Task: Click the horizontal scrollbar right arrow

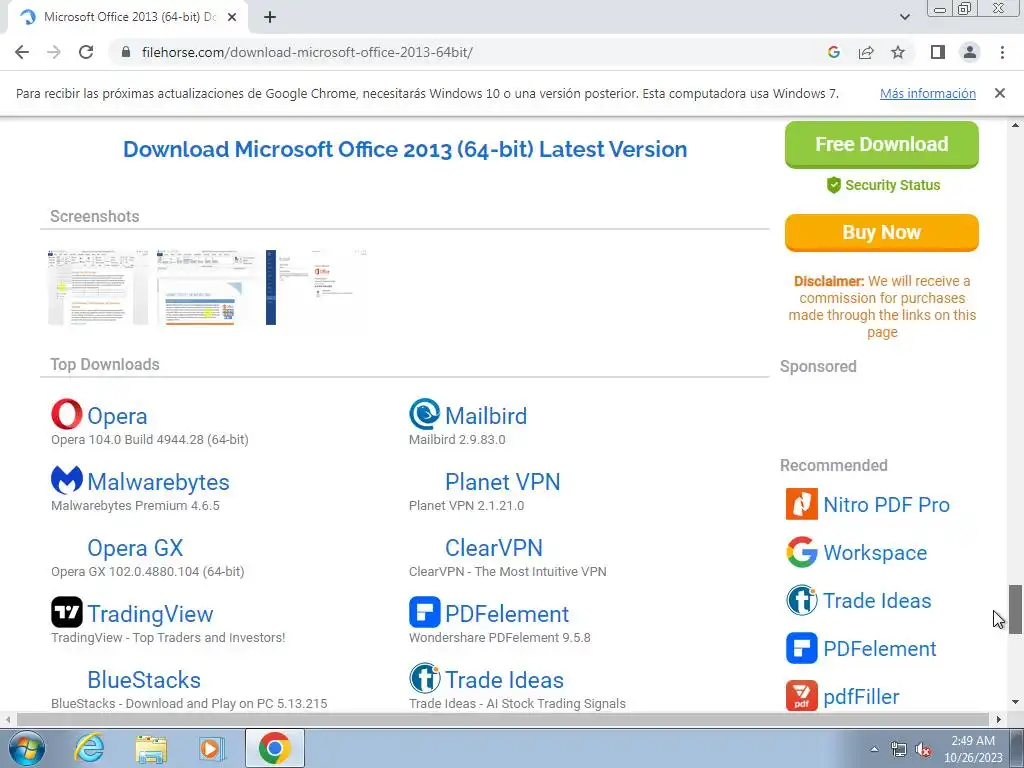Action: (999, 719)
